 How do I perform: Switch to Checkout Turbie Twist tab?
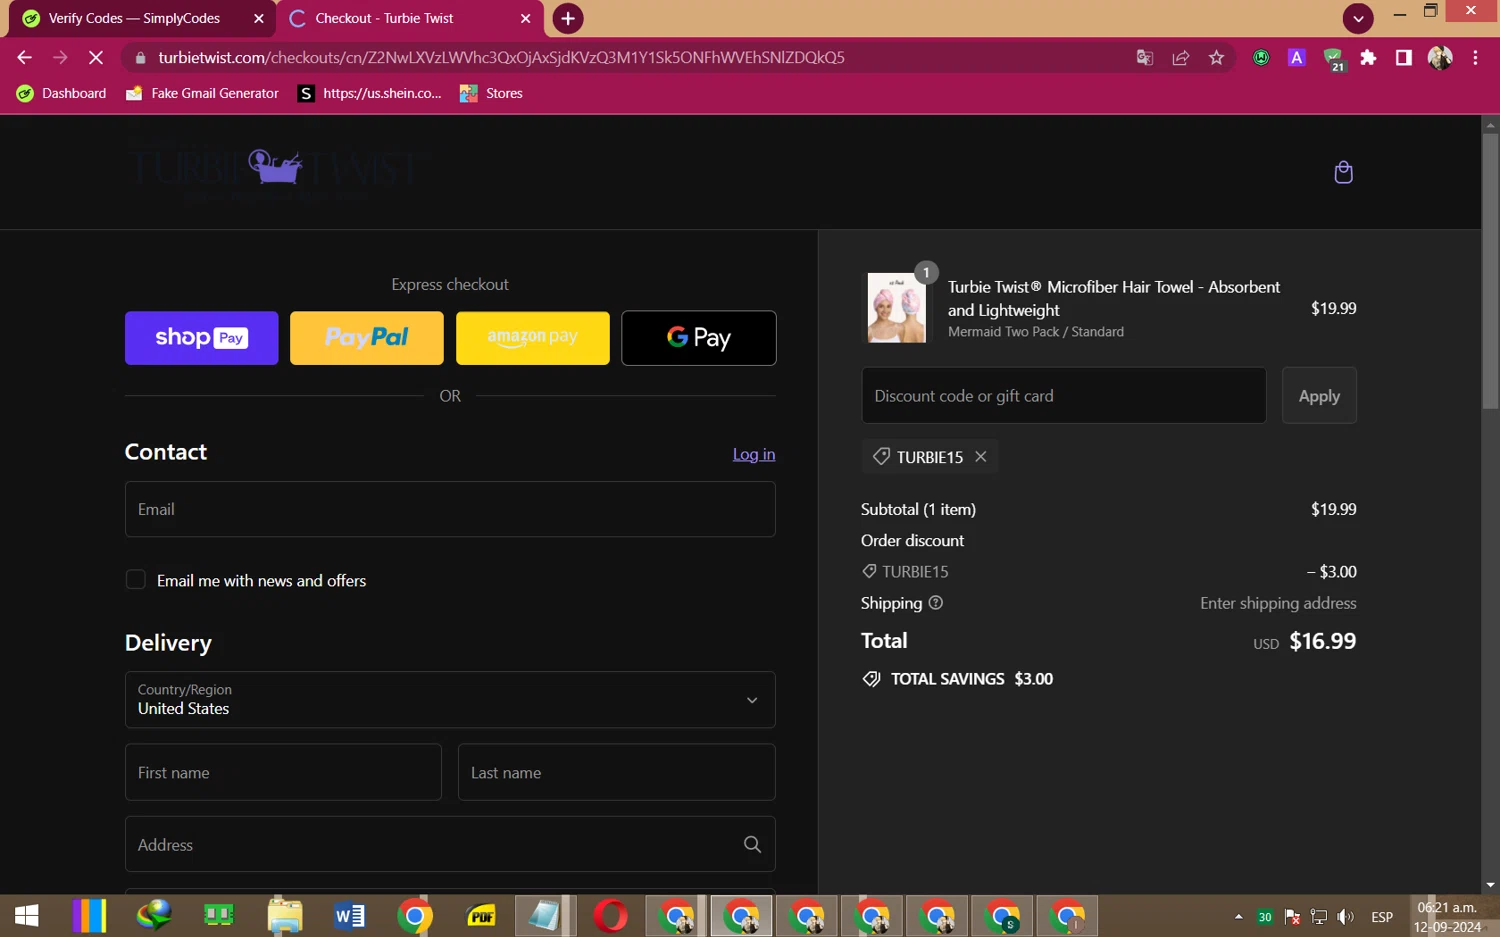(384, 18)
